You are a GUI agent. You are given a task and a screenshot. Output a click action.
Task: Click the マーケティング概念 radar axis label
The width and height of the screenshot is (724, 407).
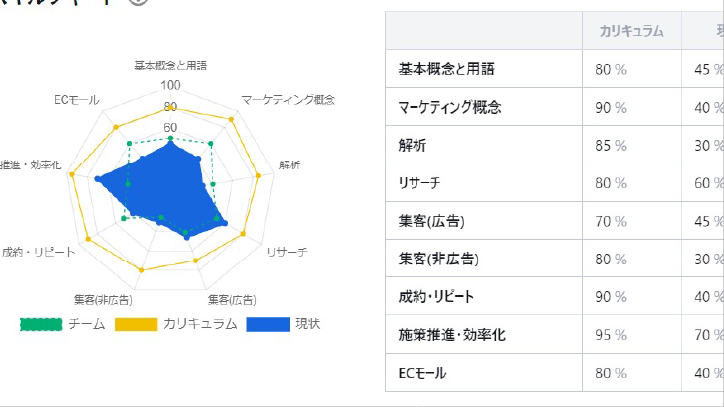[287, 100]
